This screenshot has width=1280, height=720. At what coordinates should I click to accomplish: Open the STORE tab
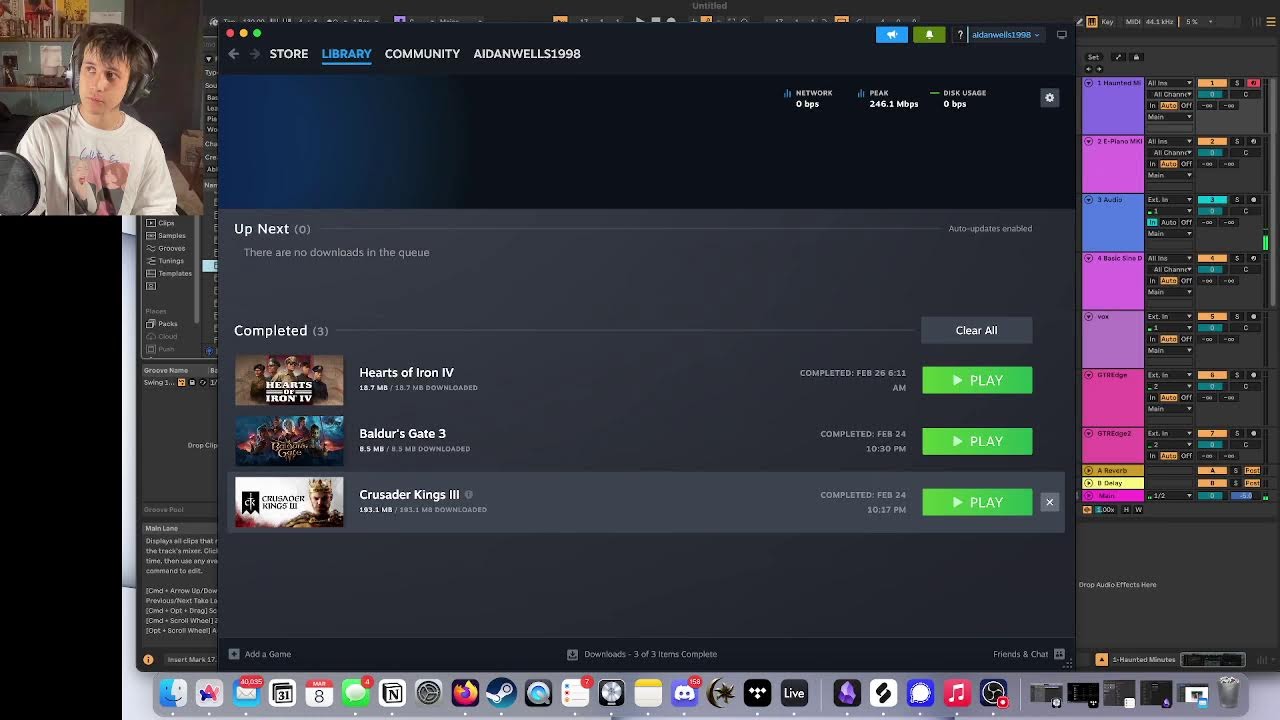coord(289,54)
